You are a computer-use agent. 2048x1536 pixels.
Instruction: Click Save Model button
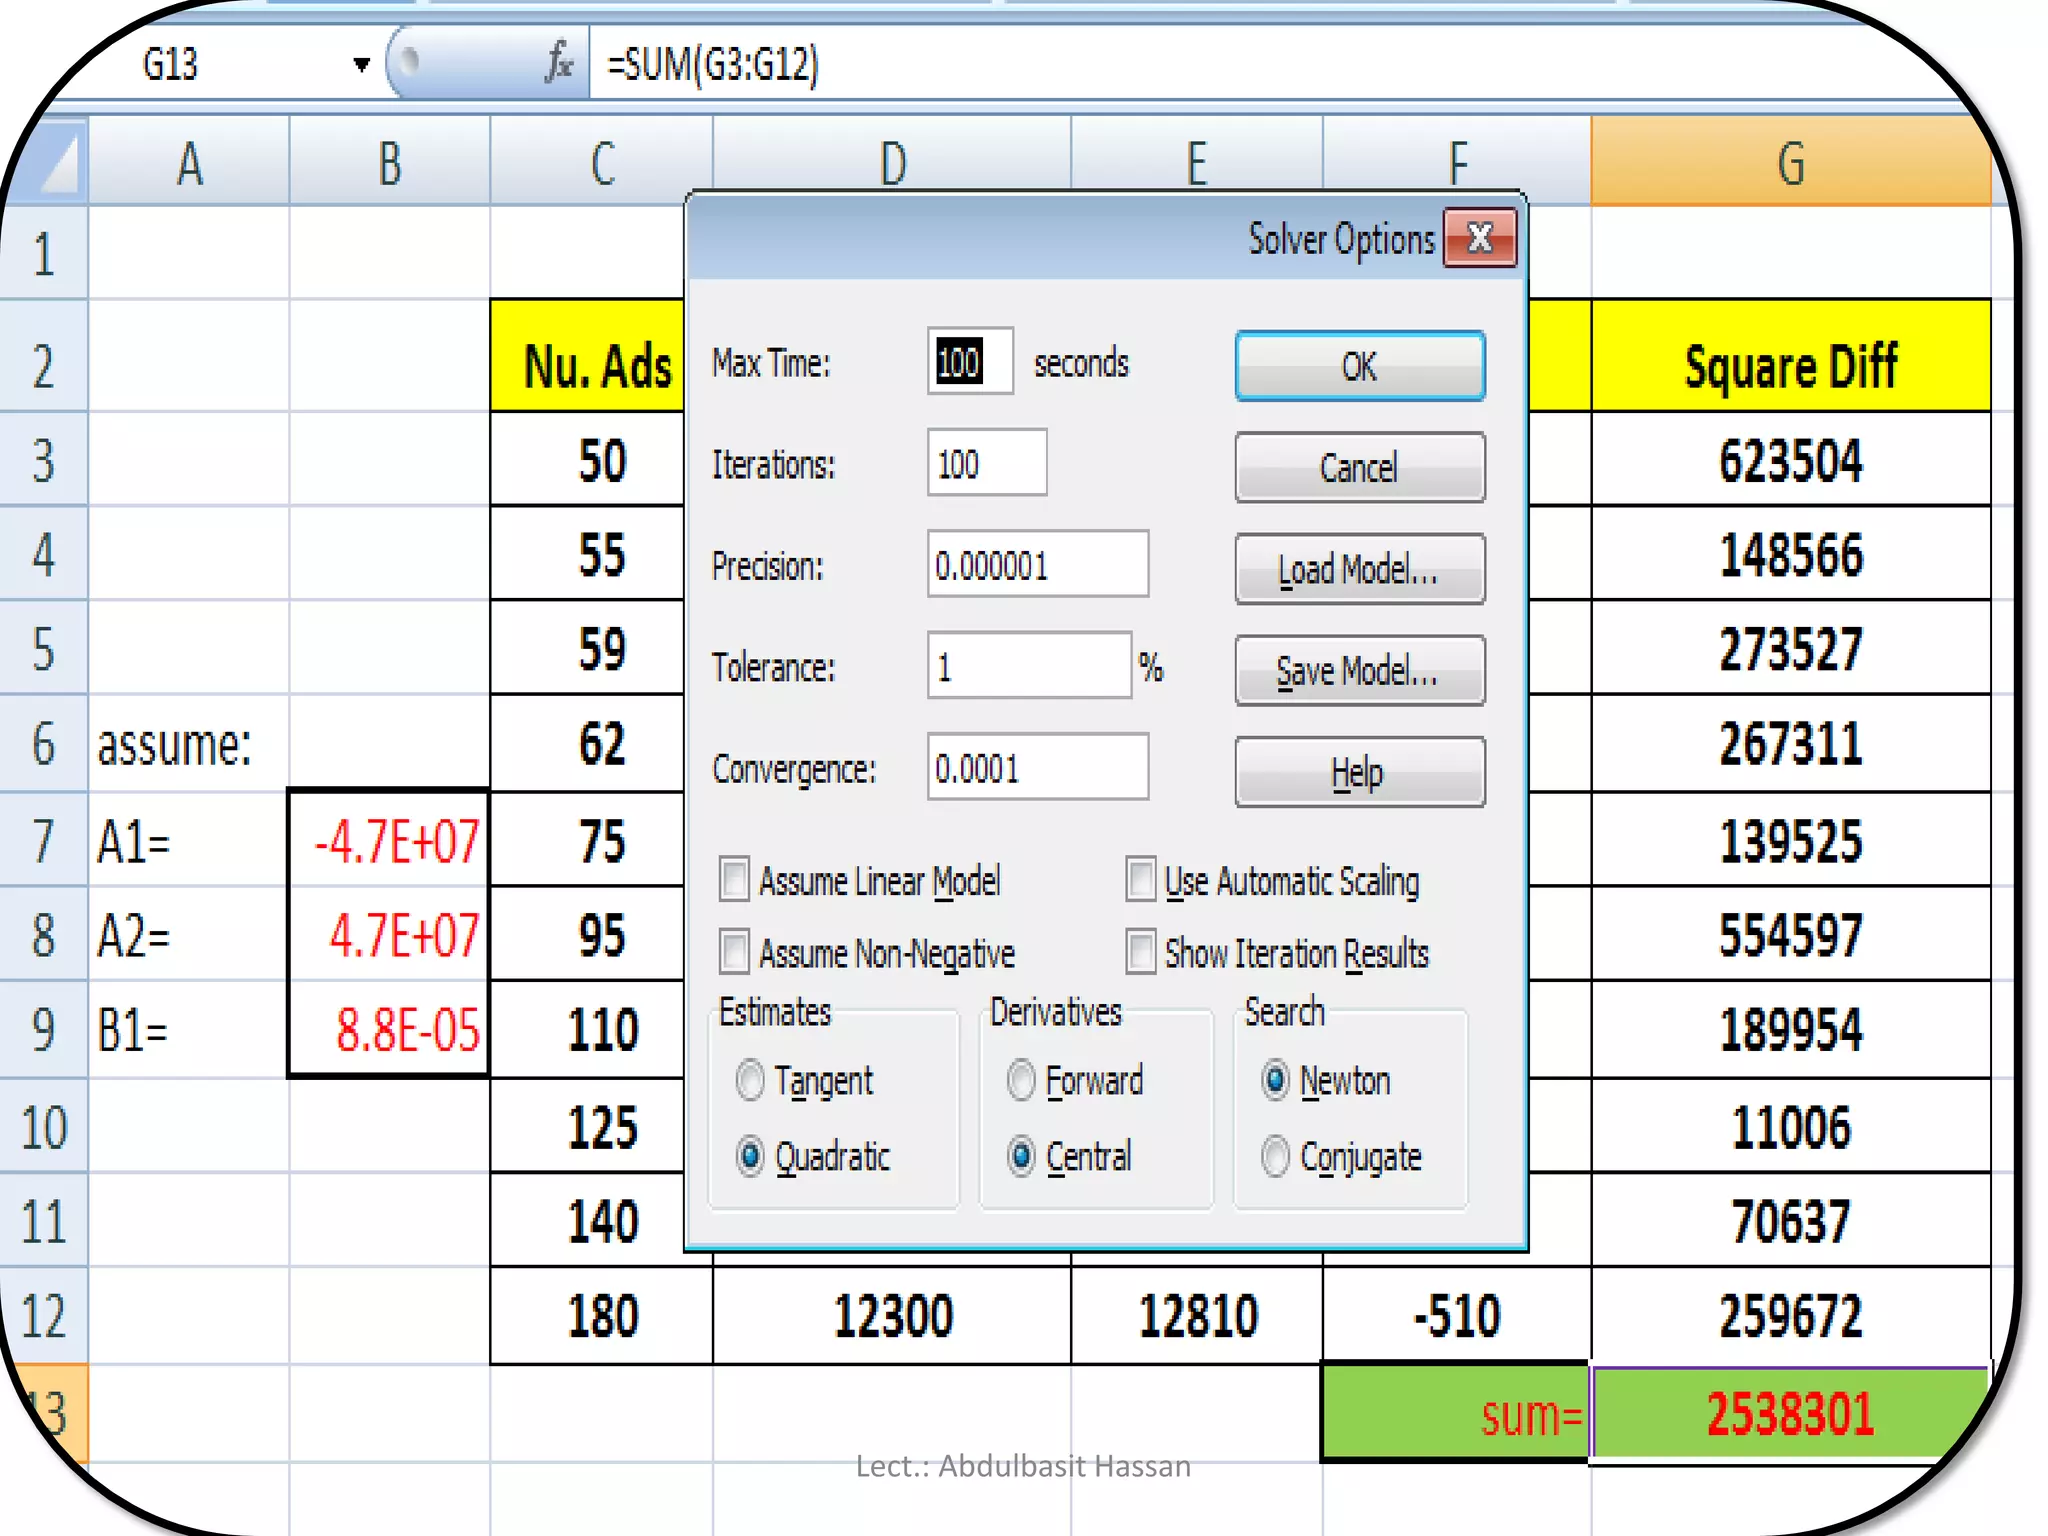click(x=1359, y=671)
